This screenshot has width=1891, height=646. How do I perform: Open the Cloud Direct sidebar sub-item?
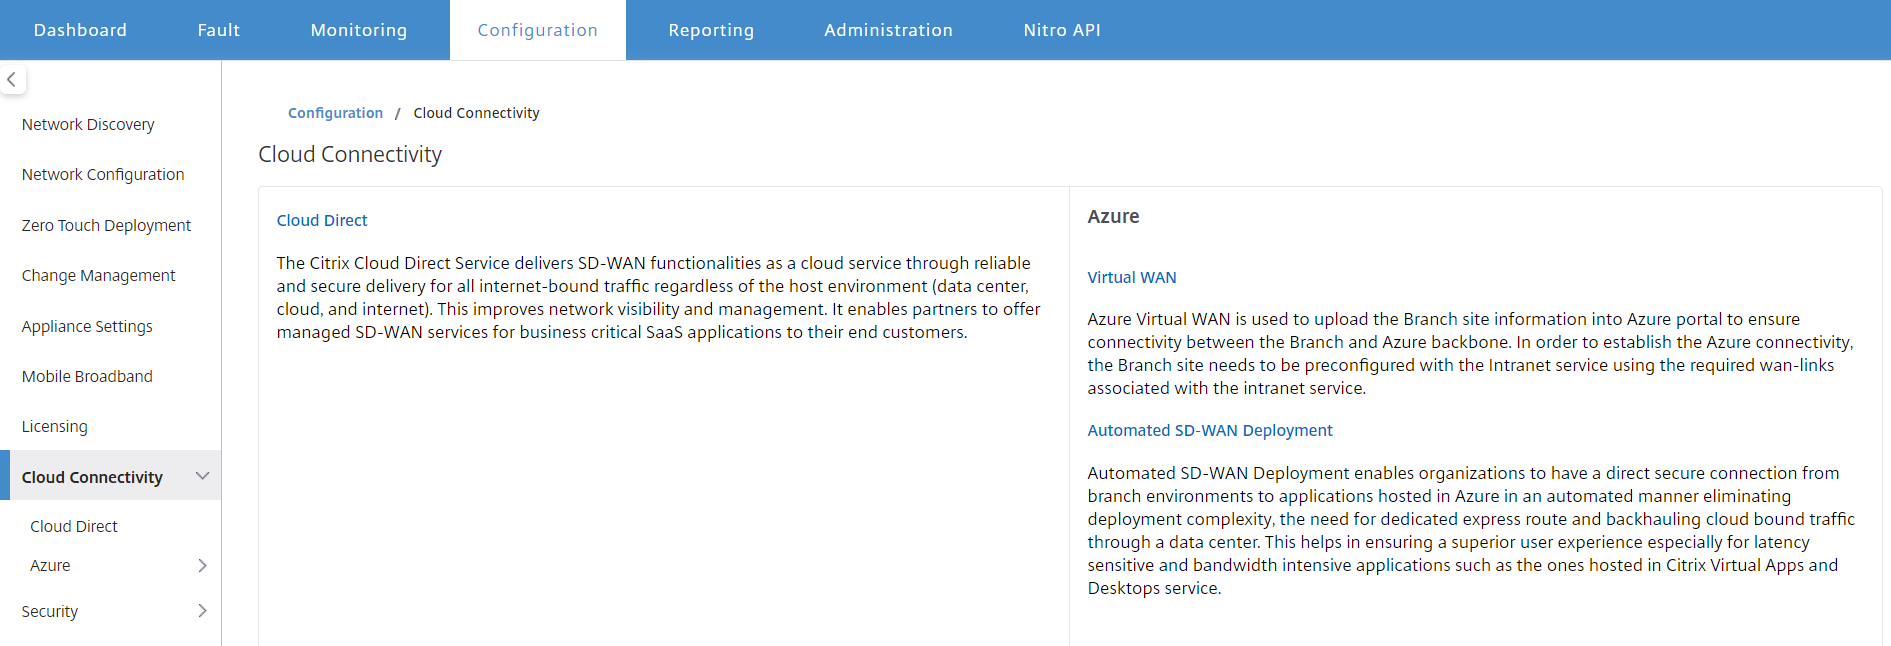74,526
